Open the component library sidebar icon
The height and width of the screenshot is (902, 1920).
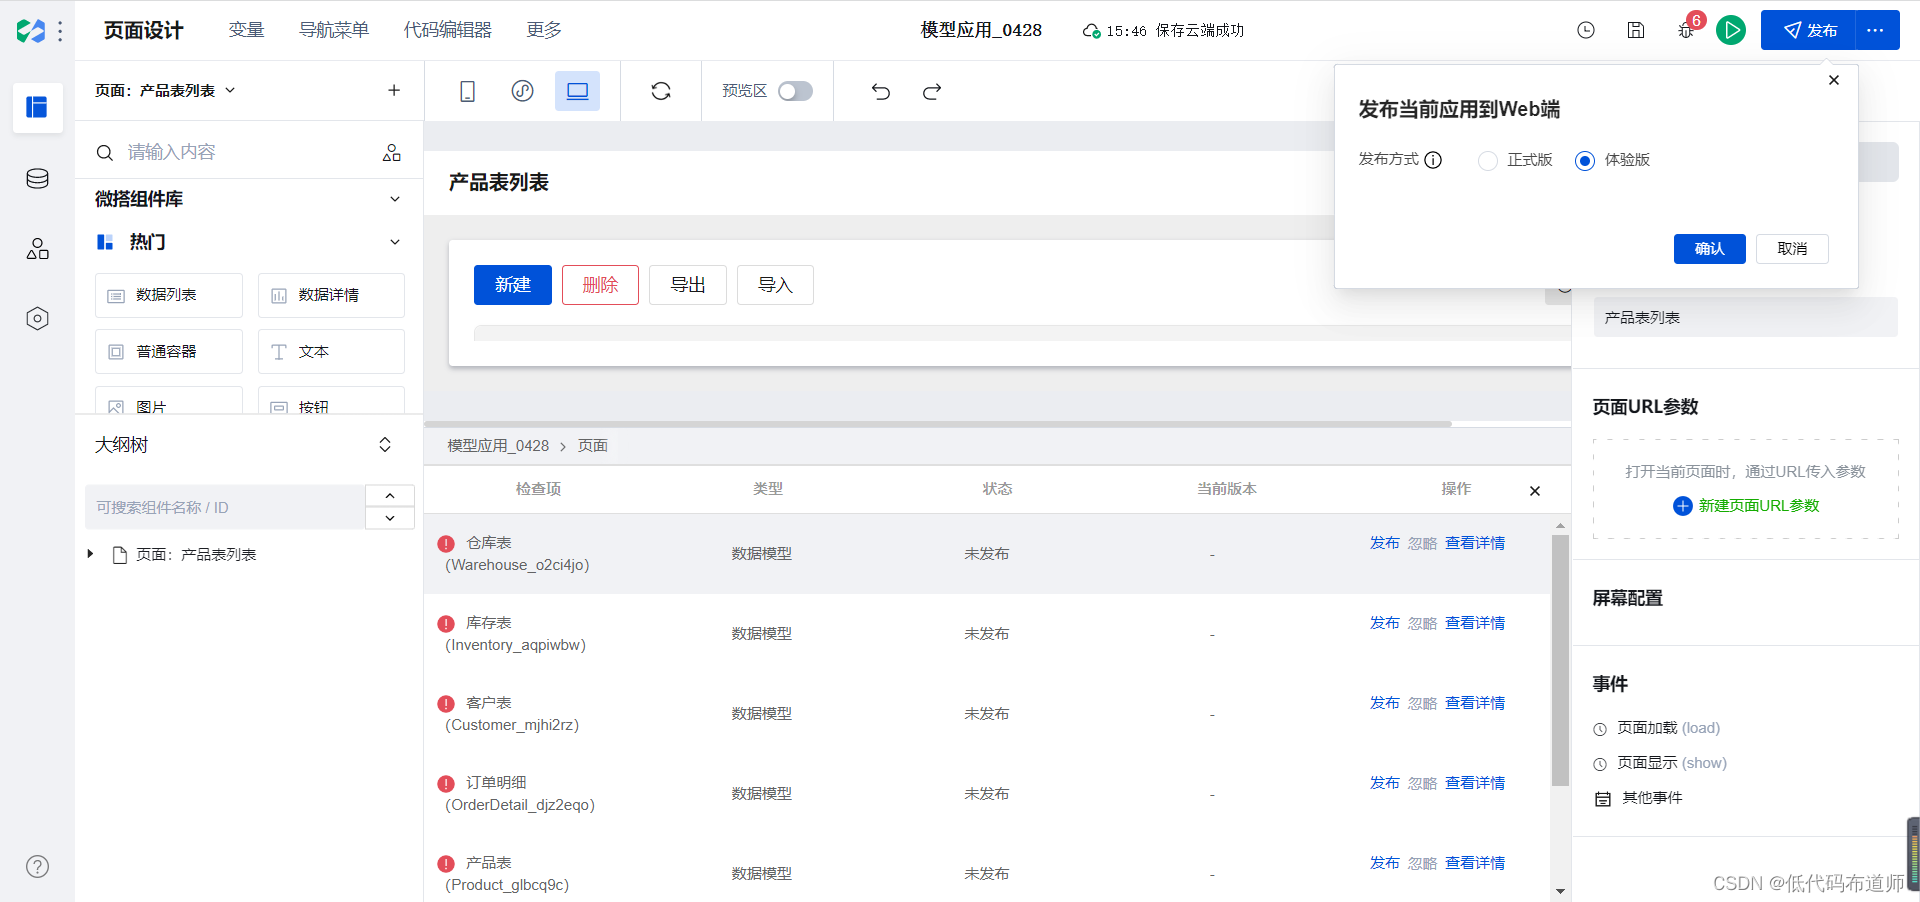pyautogui.click(x=37, y=249)
